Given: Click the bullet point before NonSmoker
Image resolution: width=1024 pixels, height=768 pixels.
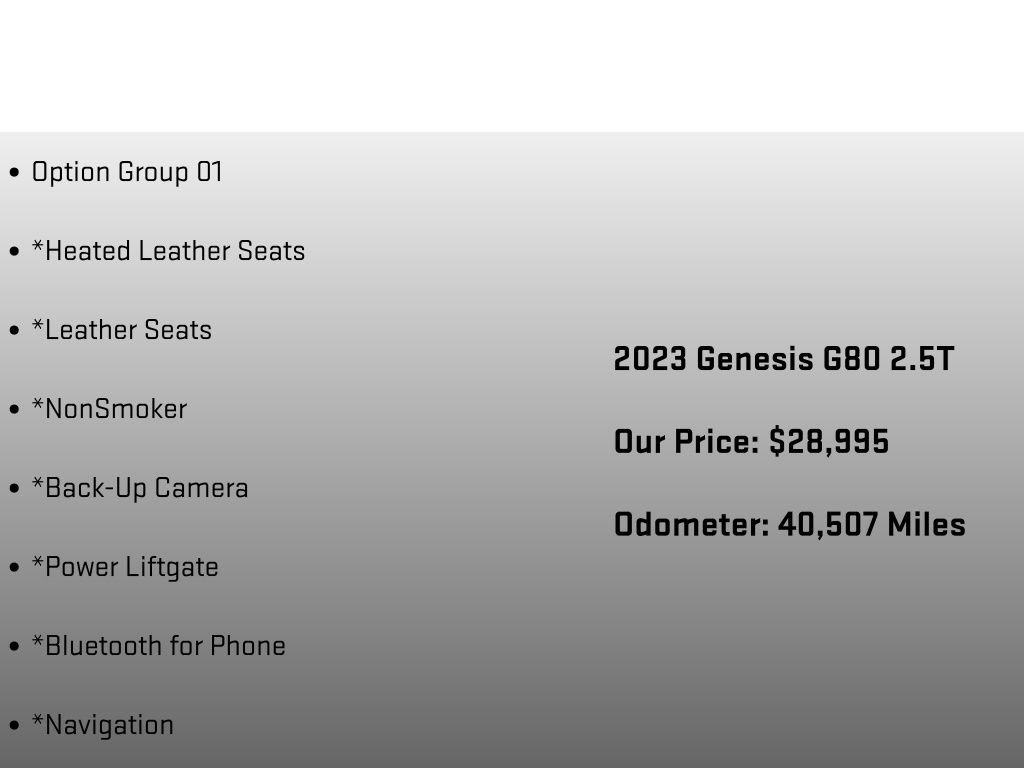Looking at the screenshot, I should (14, 410).
